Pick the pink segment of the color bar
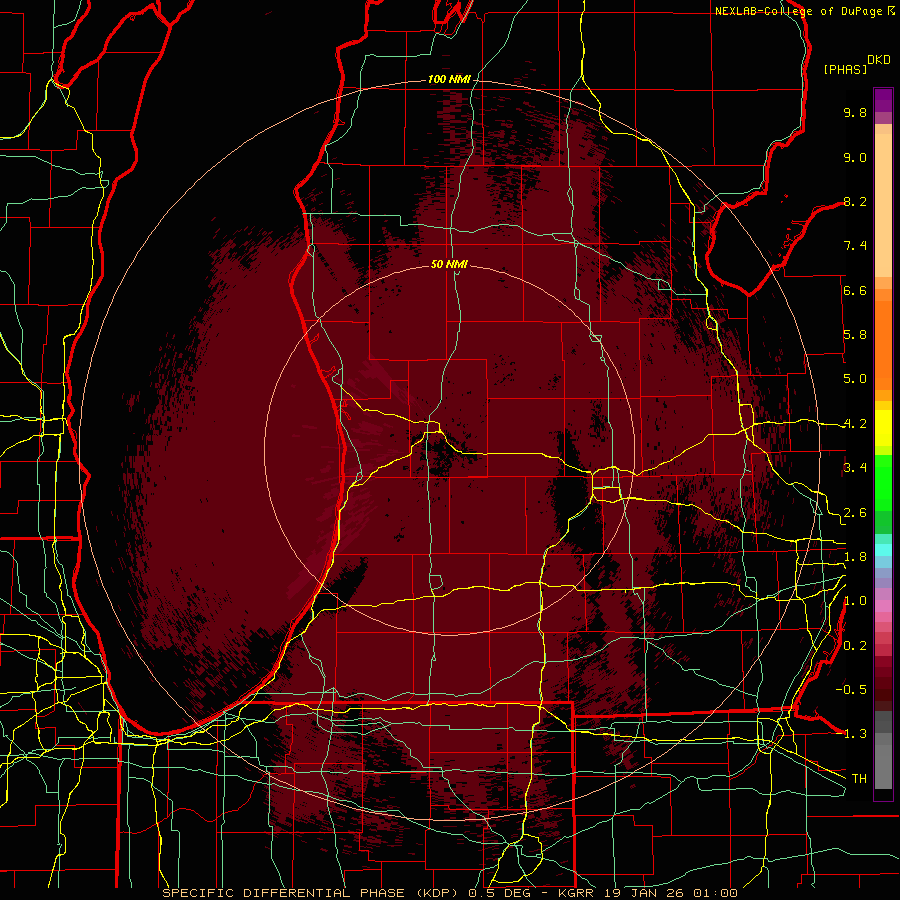The image size is (900, 900). 883,606
